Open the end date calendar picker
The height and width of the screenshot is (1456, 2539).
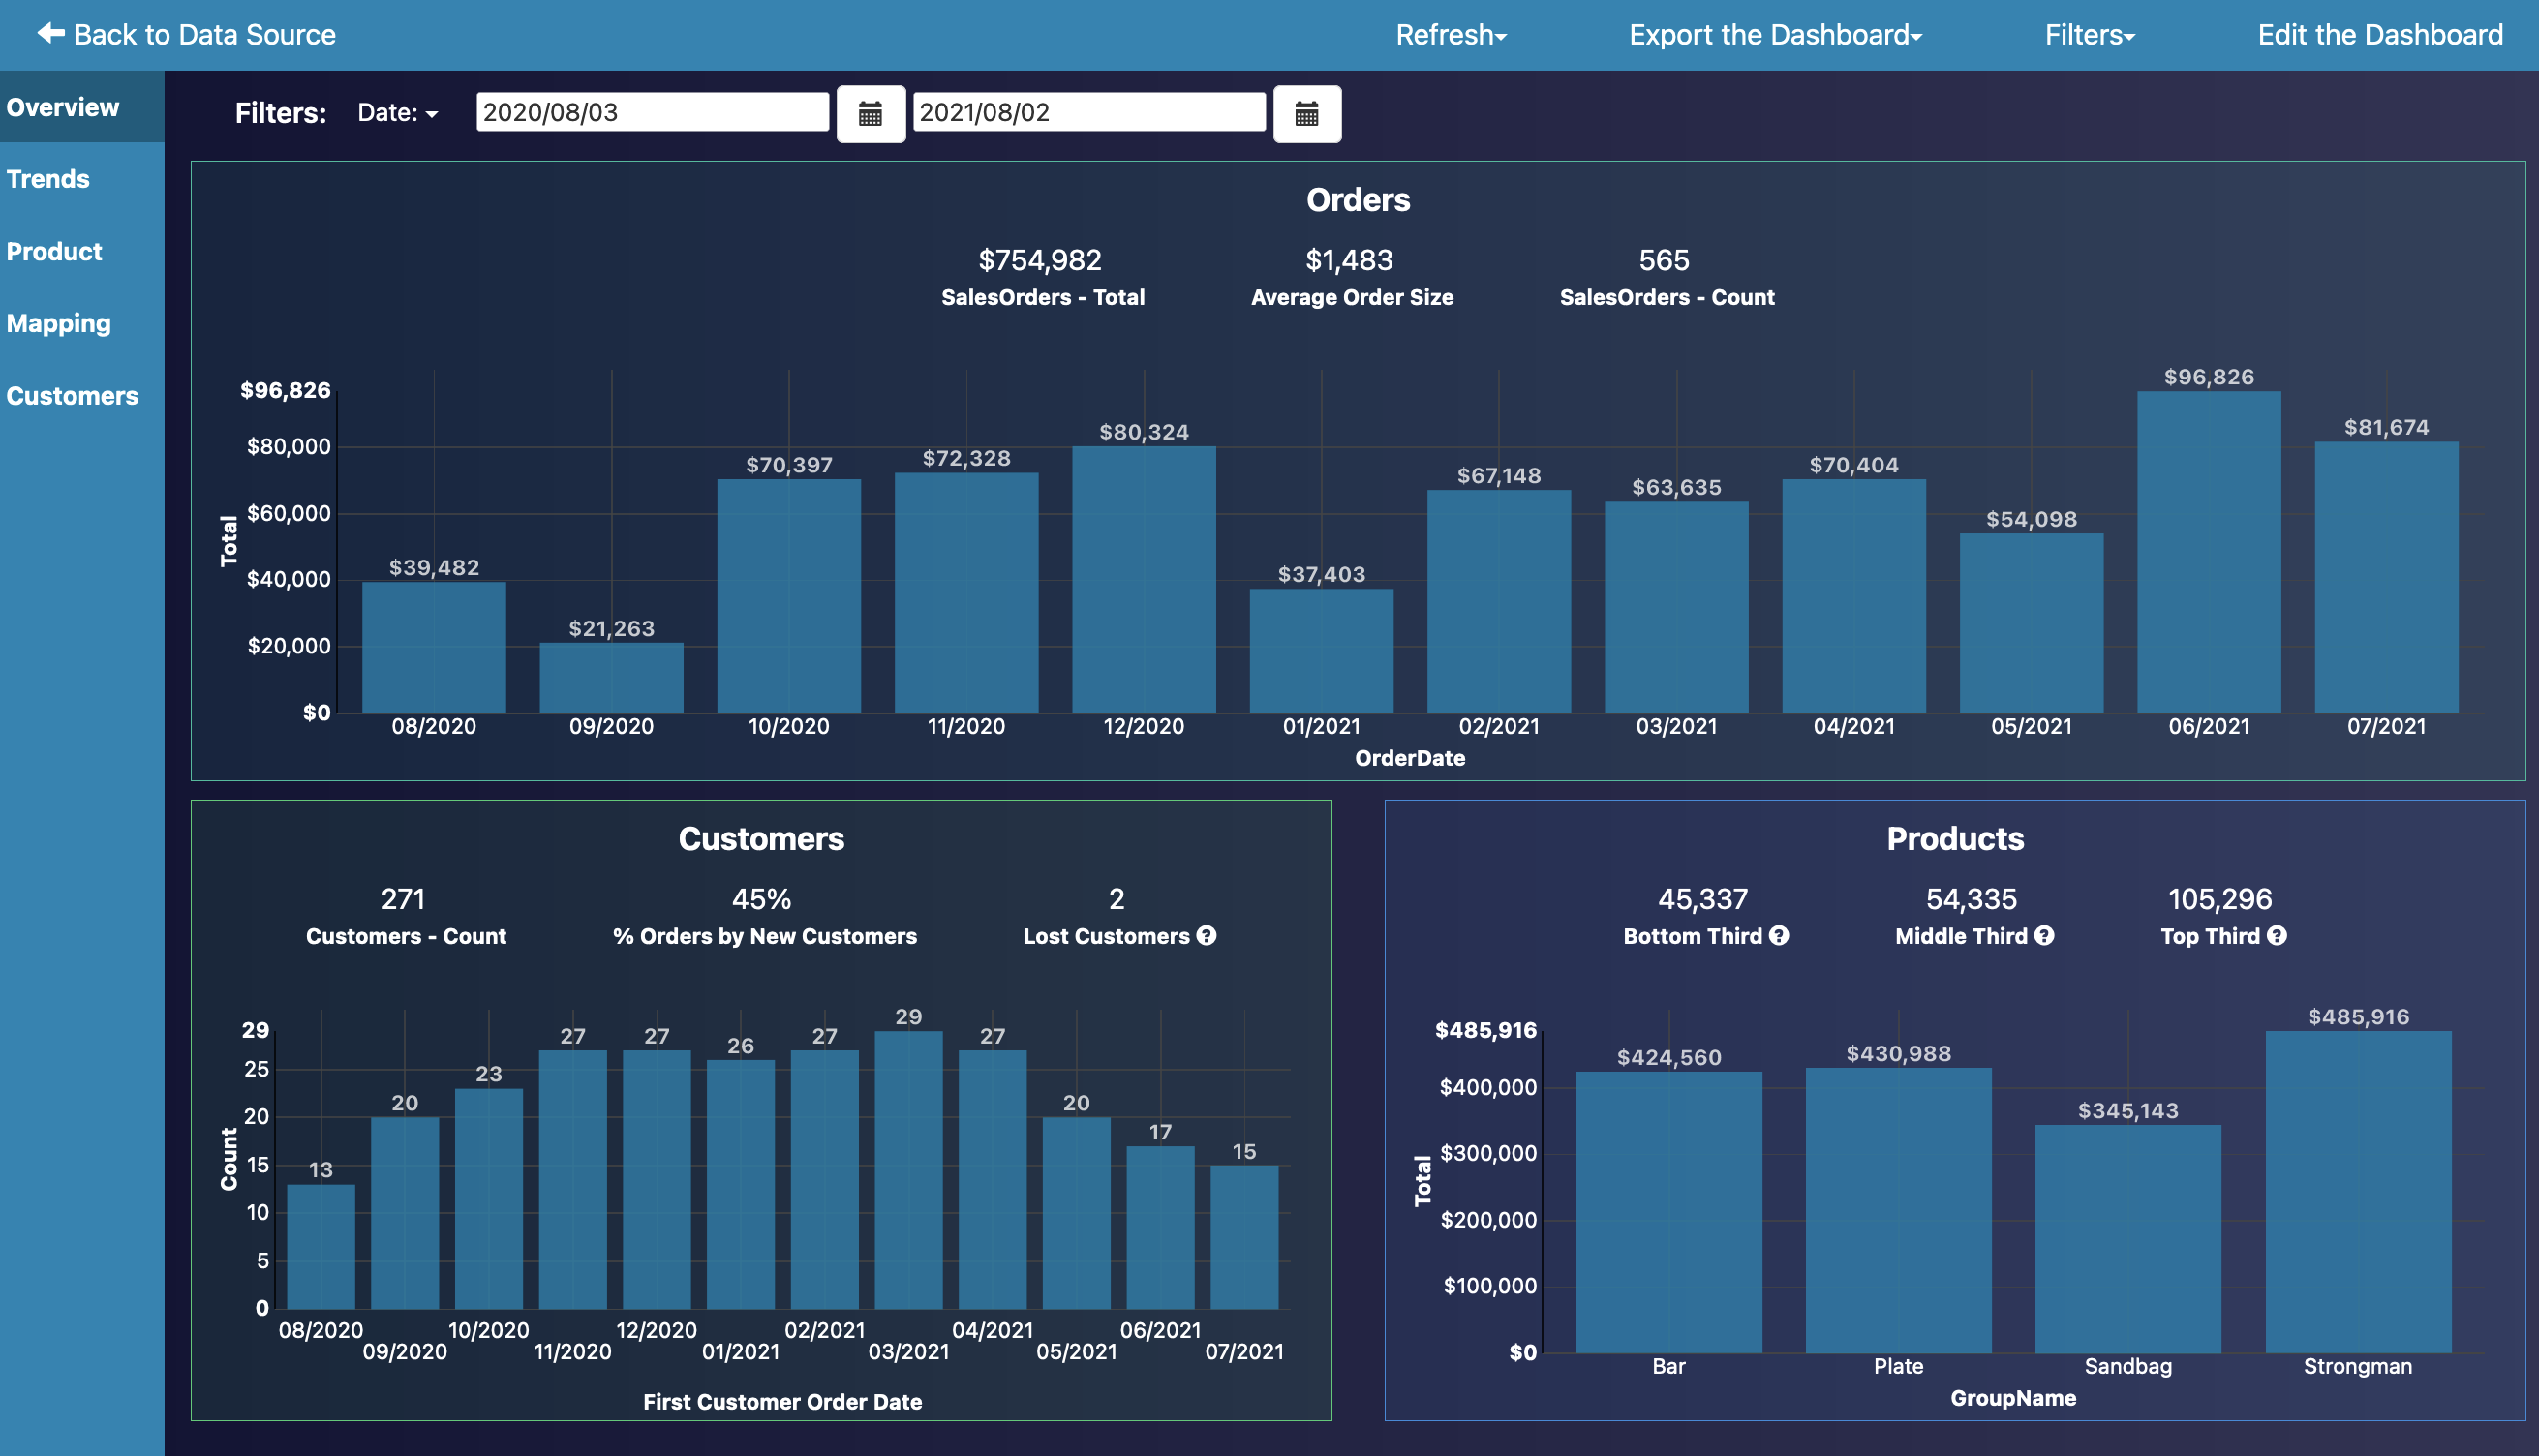(x=1306, y=114)
